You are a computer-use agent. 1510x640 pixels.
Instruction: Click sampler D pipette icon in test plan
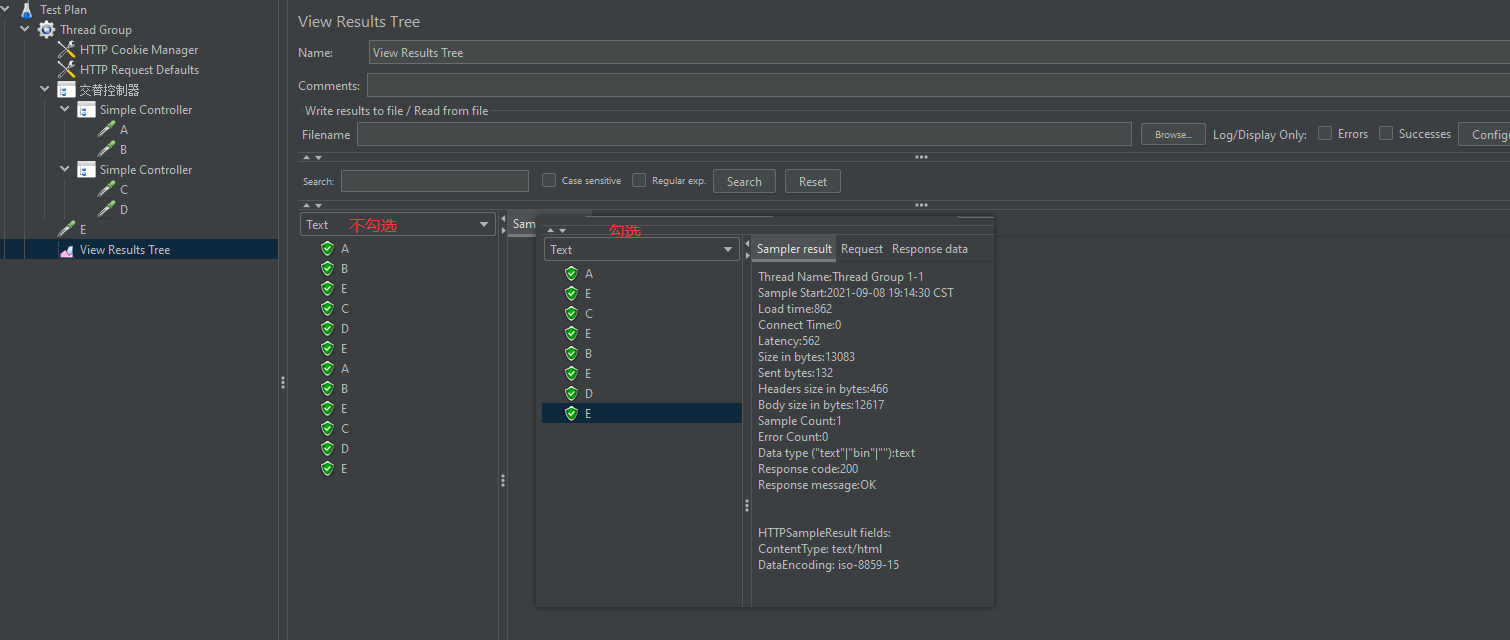106,209
